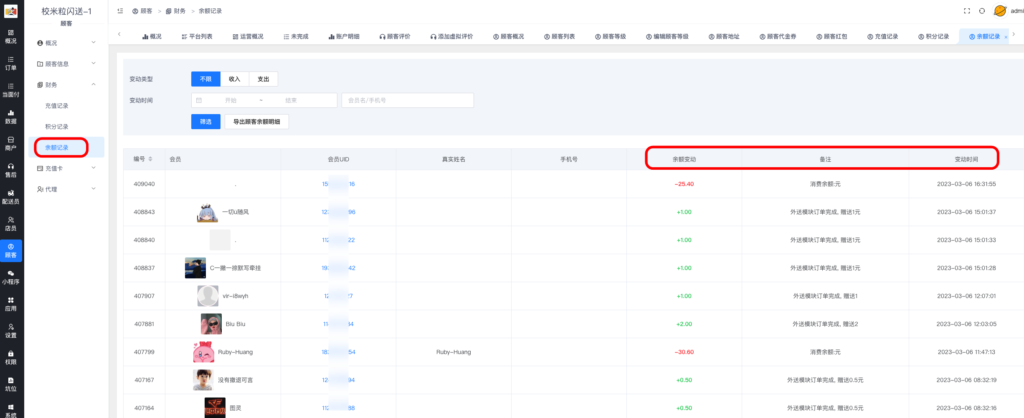1024x418 pixels.
Task: Open 订单 in the dark sidebar
Action: tap(10, 63)
